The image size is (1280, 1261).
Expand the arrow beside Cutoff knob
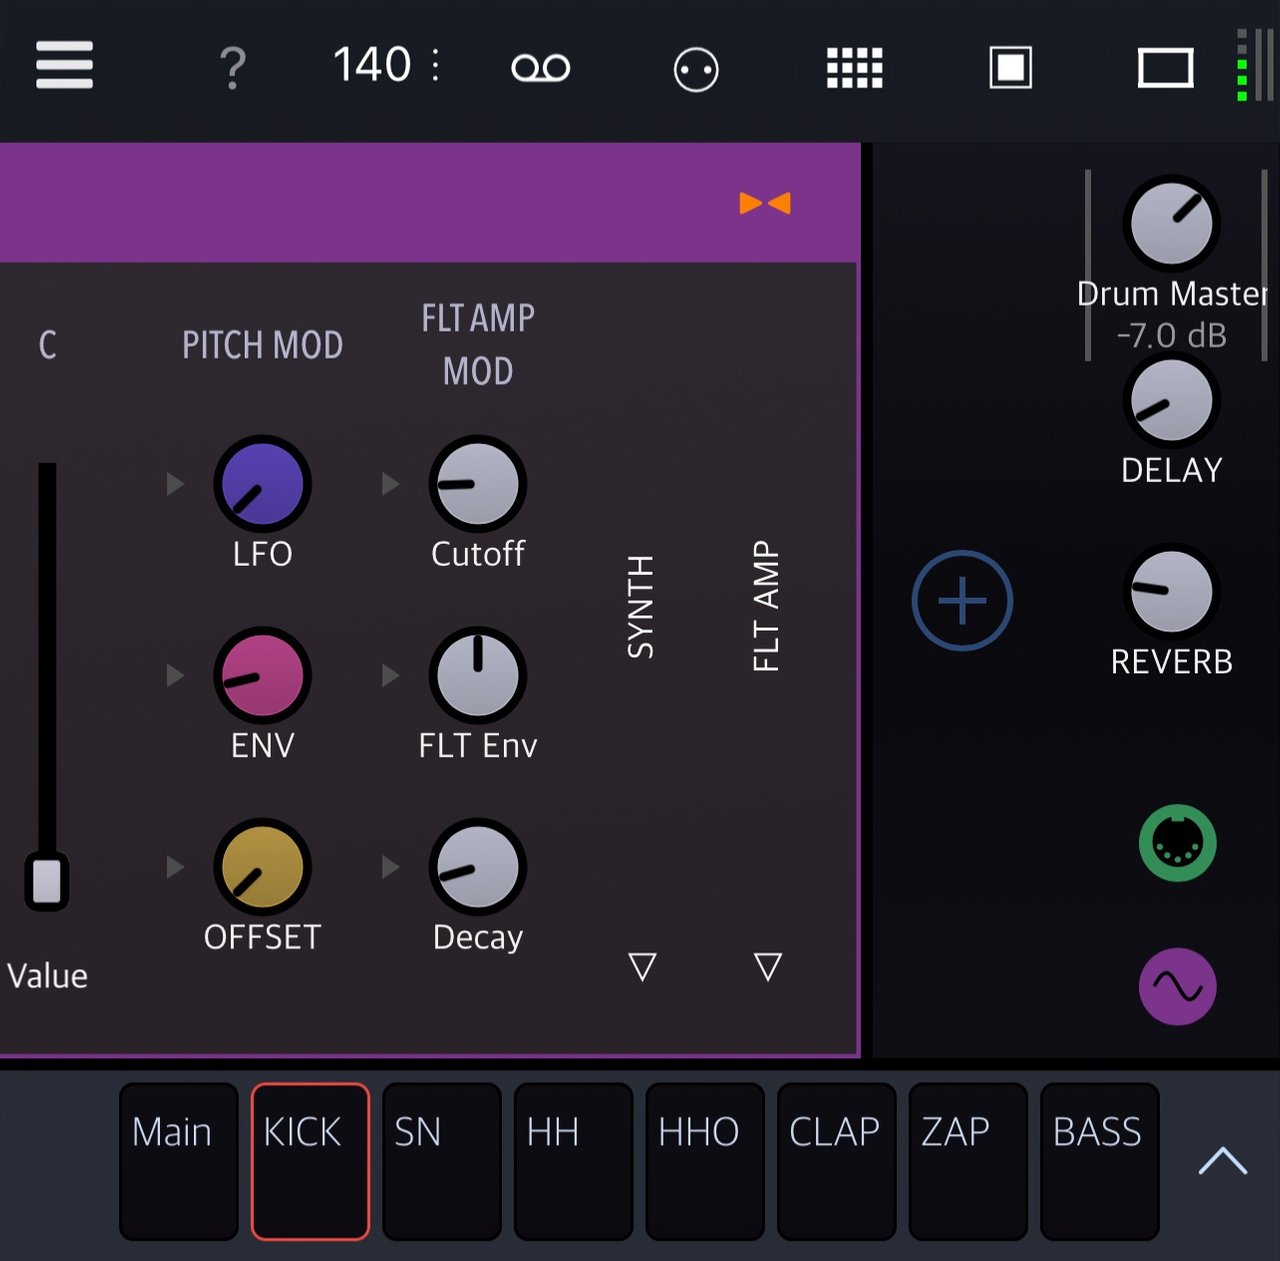point(390,484)
